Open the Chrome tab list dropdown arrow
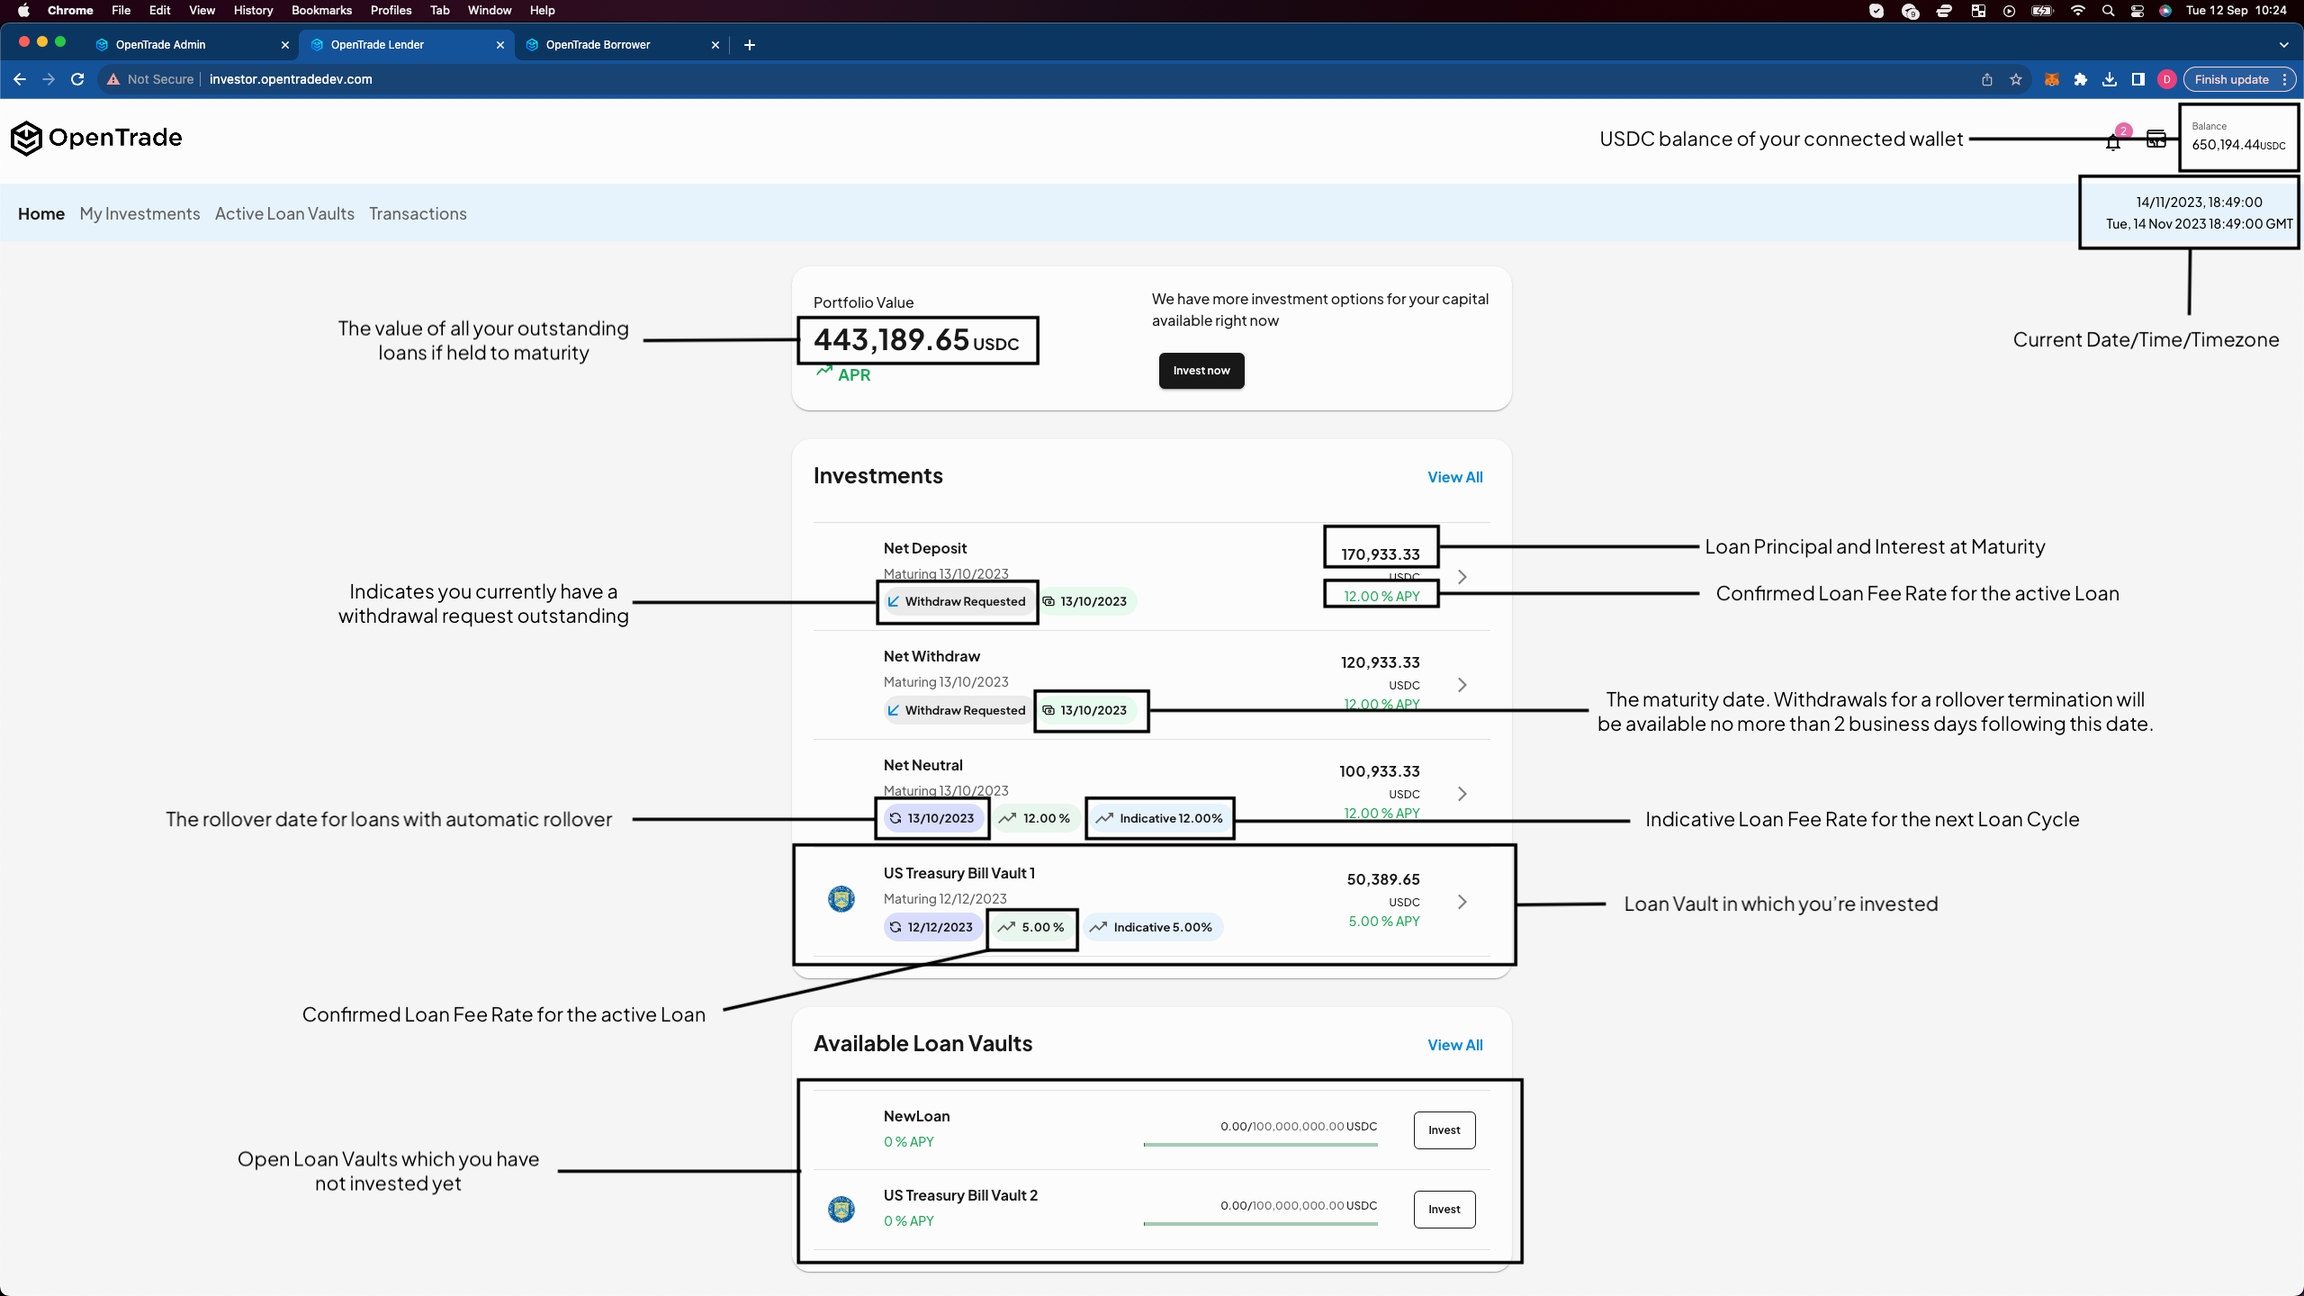 [x=2283, y=45]
